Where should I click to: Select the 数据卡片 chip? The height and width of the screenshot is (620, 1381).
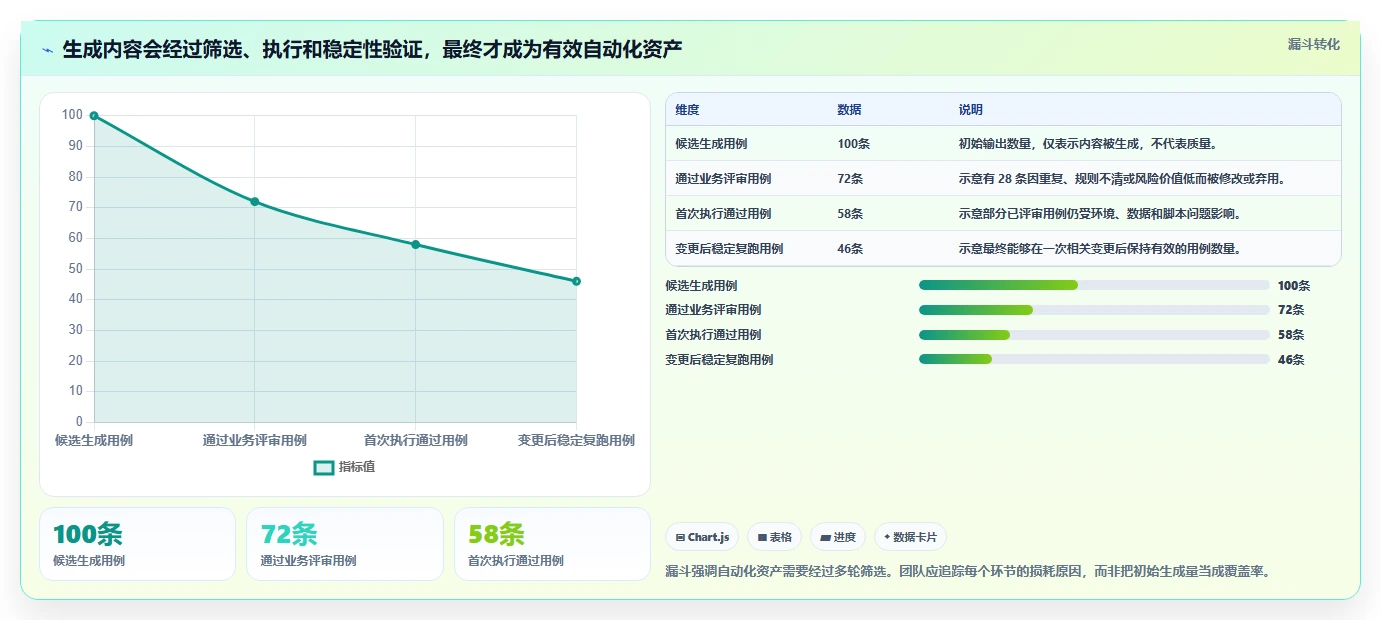tap(910, 537)
